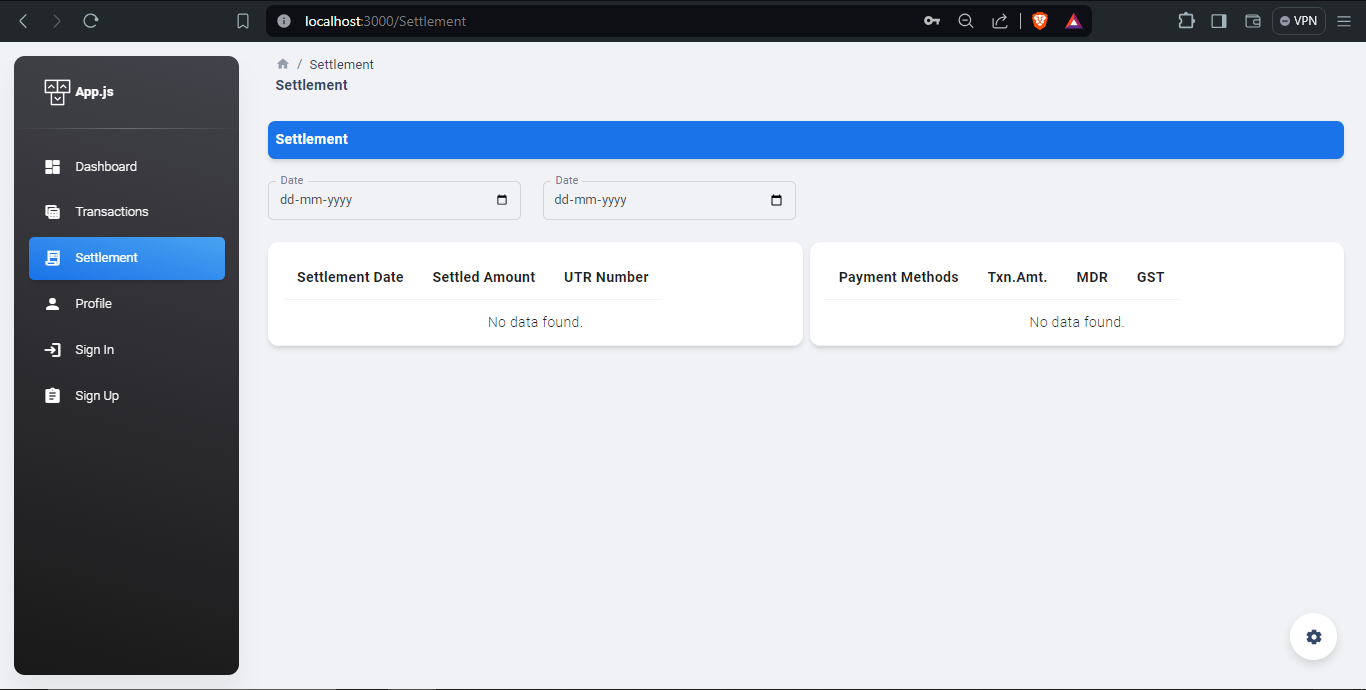Navigate to Transactions in sidebar
This screenshot has height=690, width=1366.
coord(127,212)
